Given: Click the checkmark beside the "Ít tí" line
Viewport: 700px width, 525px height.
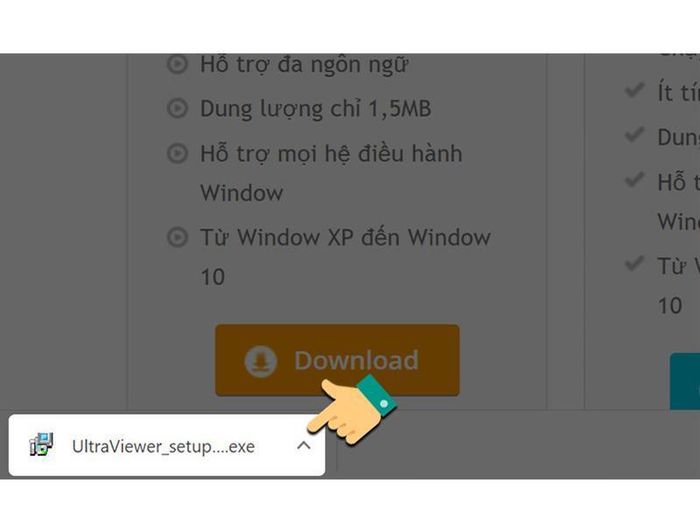Looking at the screenshot, I should click(634, 91).
